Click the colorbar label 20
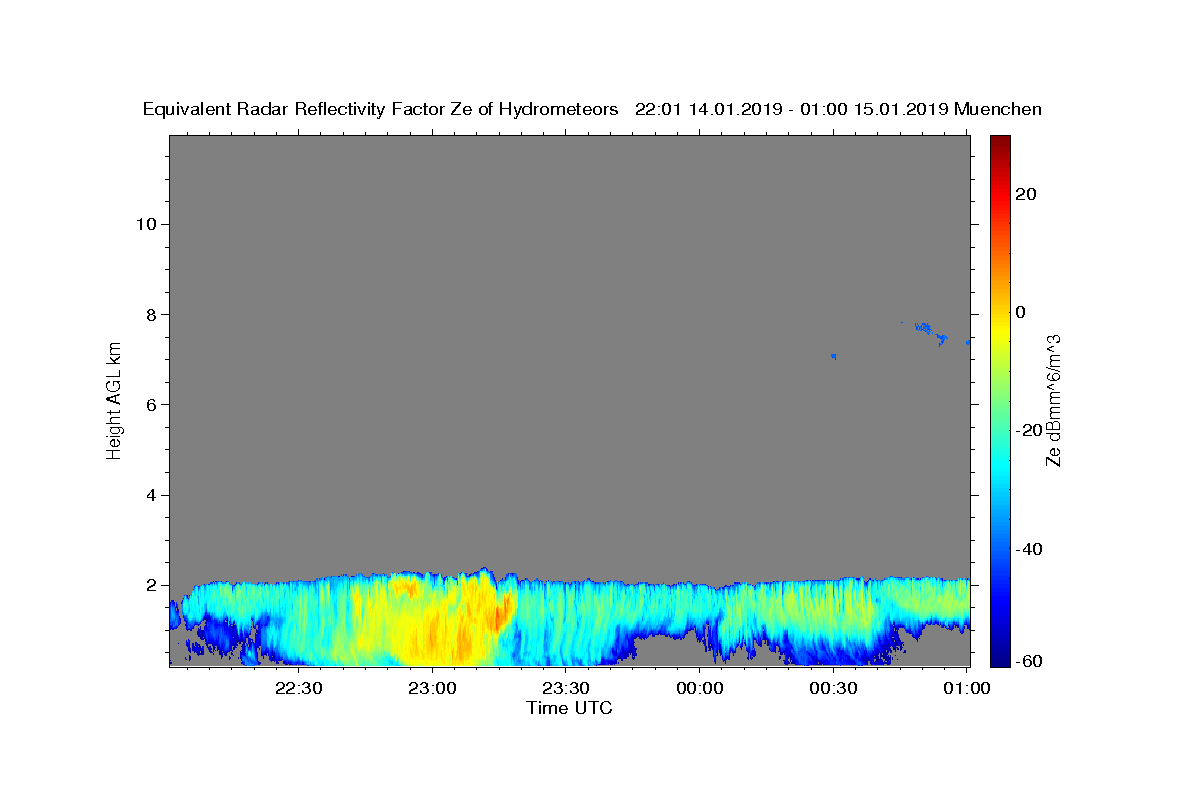The image size is (1200, 800). coord(1026,194)
